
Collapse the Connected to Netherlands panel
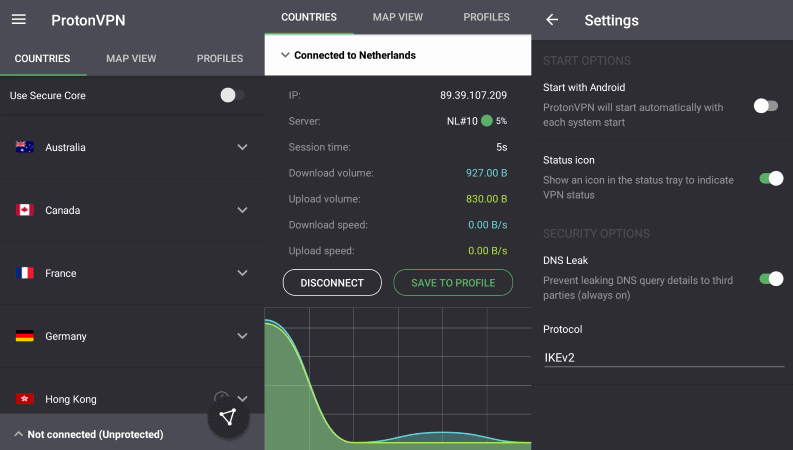point(285,55)
